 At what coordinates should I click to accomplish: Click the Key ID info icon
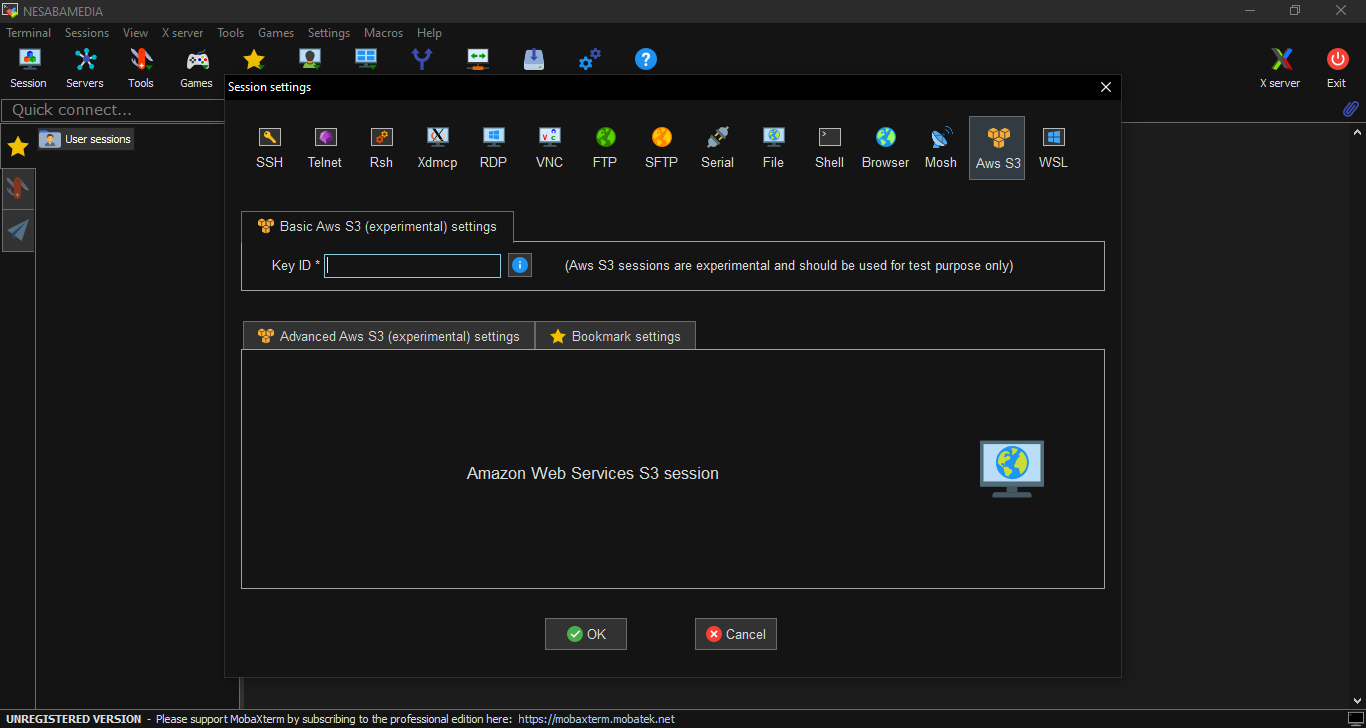520,265
